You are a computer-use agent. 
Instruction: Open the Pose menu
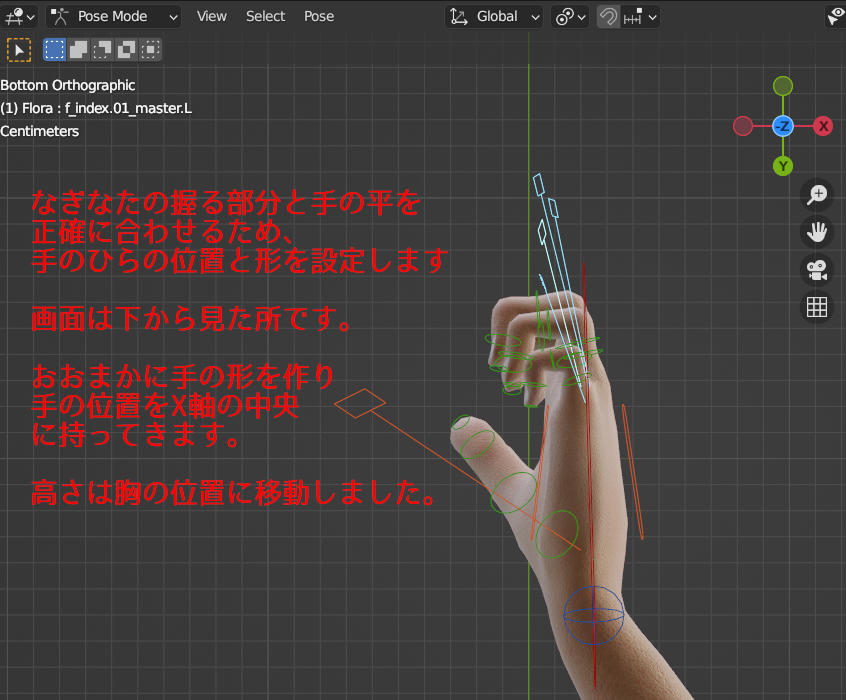[x=319, y=16]
